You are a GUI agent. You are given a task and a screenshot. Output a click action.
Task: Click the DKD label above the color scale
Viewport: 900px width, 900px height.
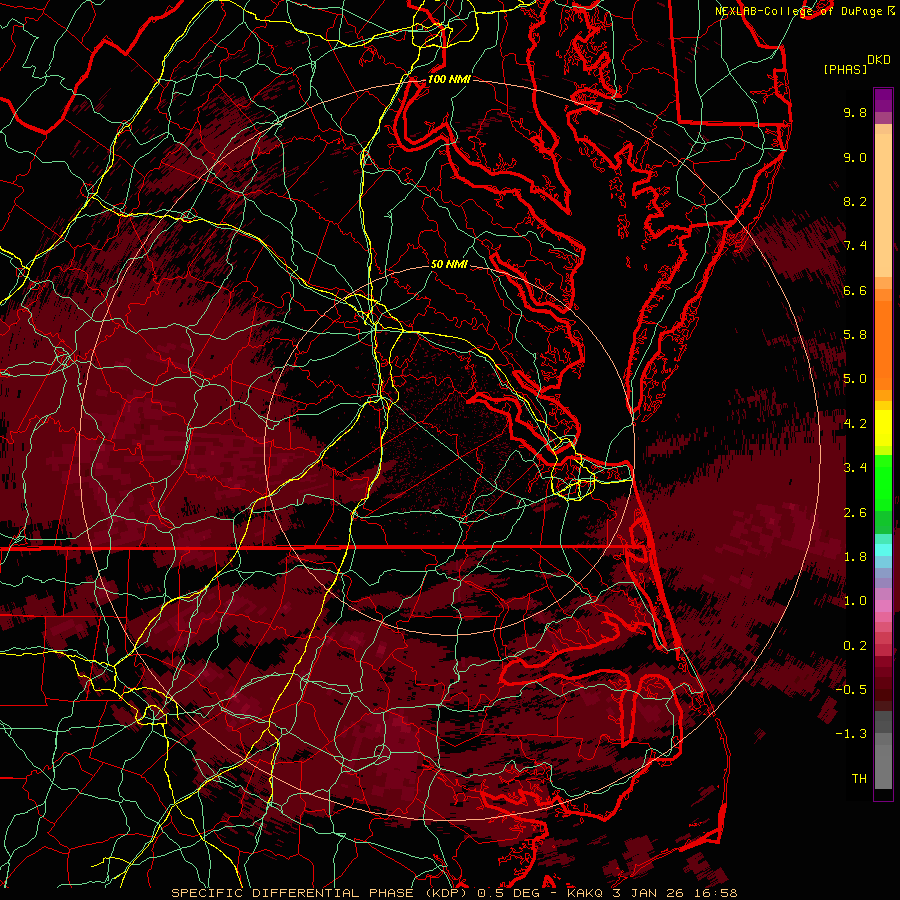click(879, 59)
